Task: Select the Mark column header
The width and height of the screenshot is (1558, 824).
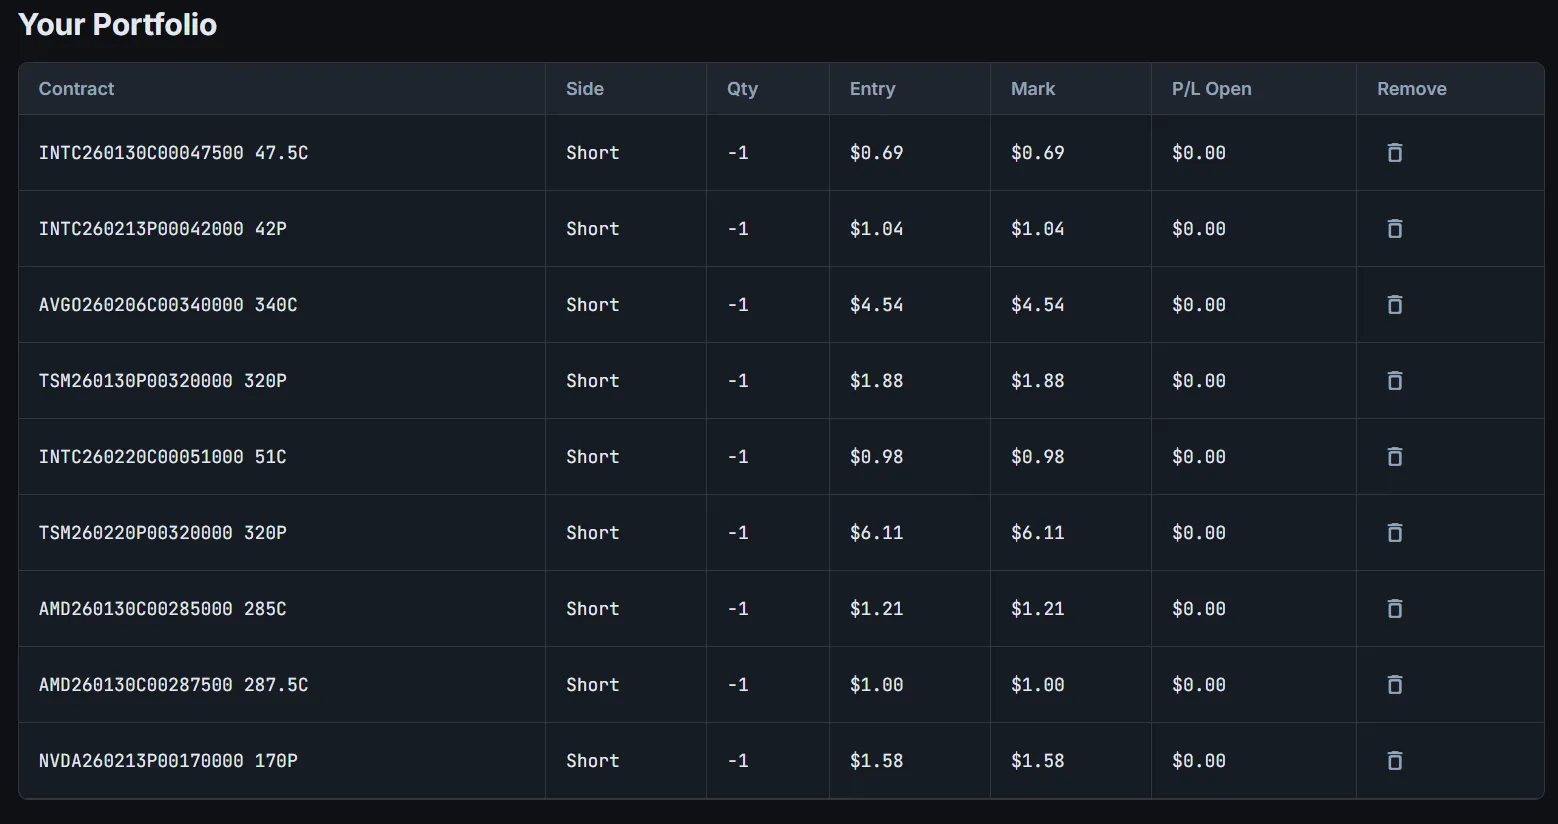Action: click(x=1032, y=89)
